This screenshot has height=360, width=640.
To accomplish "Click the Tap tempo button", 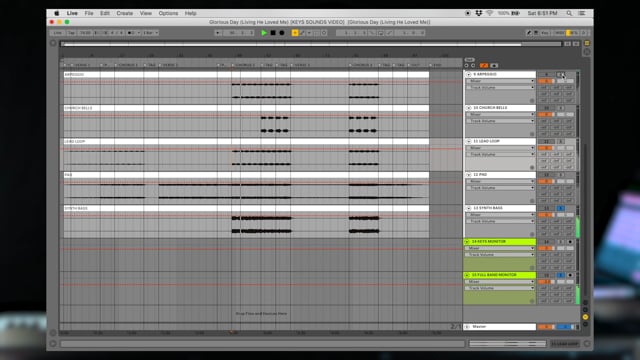I will pyautogui.click(x=71, y=33).
